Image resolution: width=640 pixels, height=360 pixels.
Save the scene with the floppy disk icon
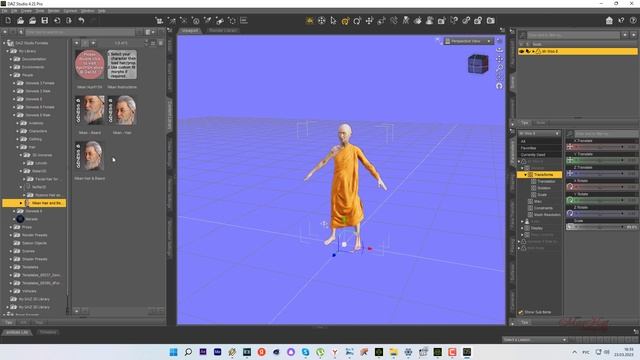click(44, 20)
